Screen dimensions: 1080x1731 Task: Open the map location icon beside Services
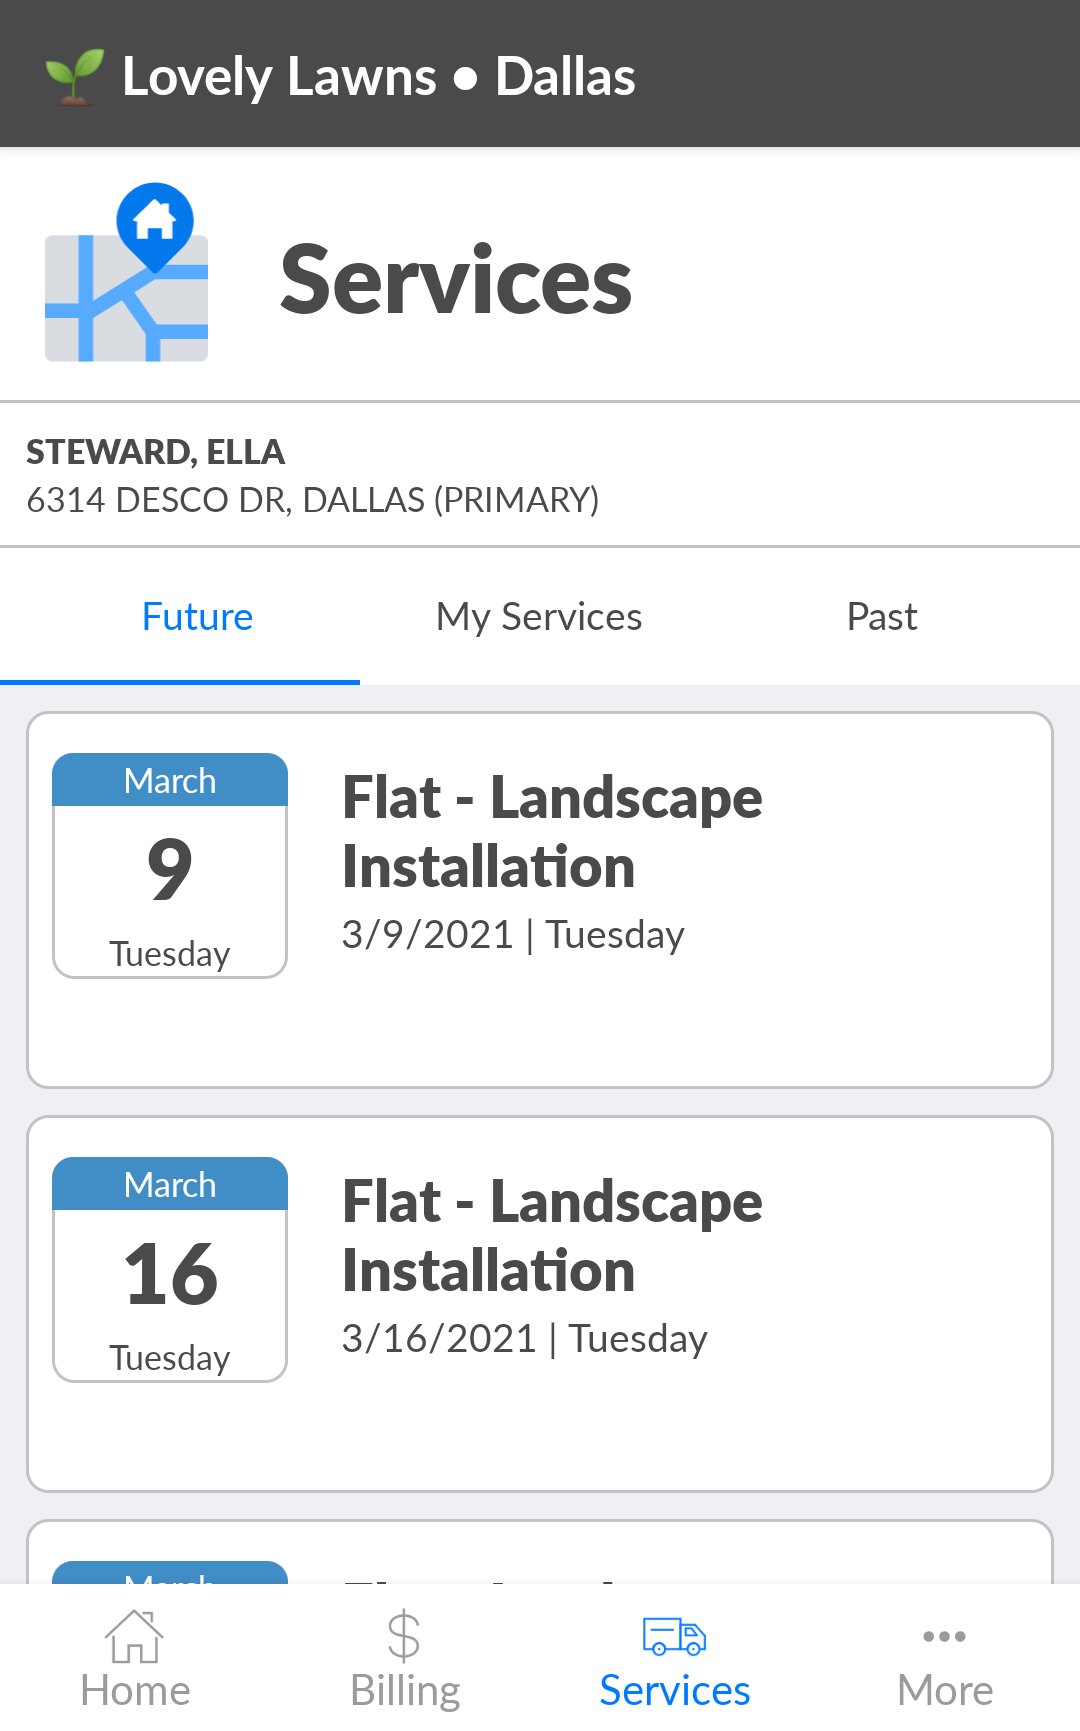click(127, 272)
